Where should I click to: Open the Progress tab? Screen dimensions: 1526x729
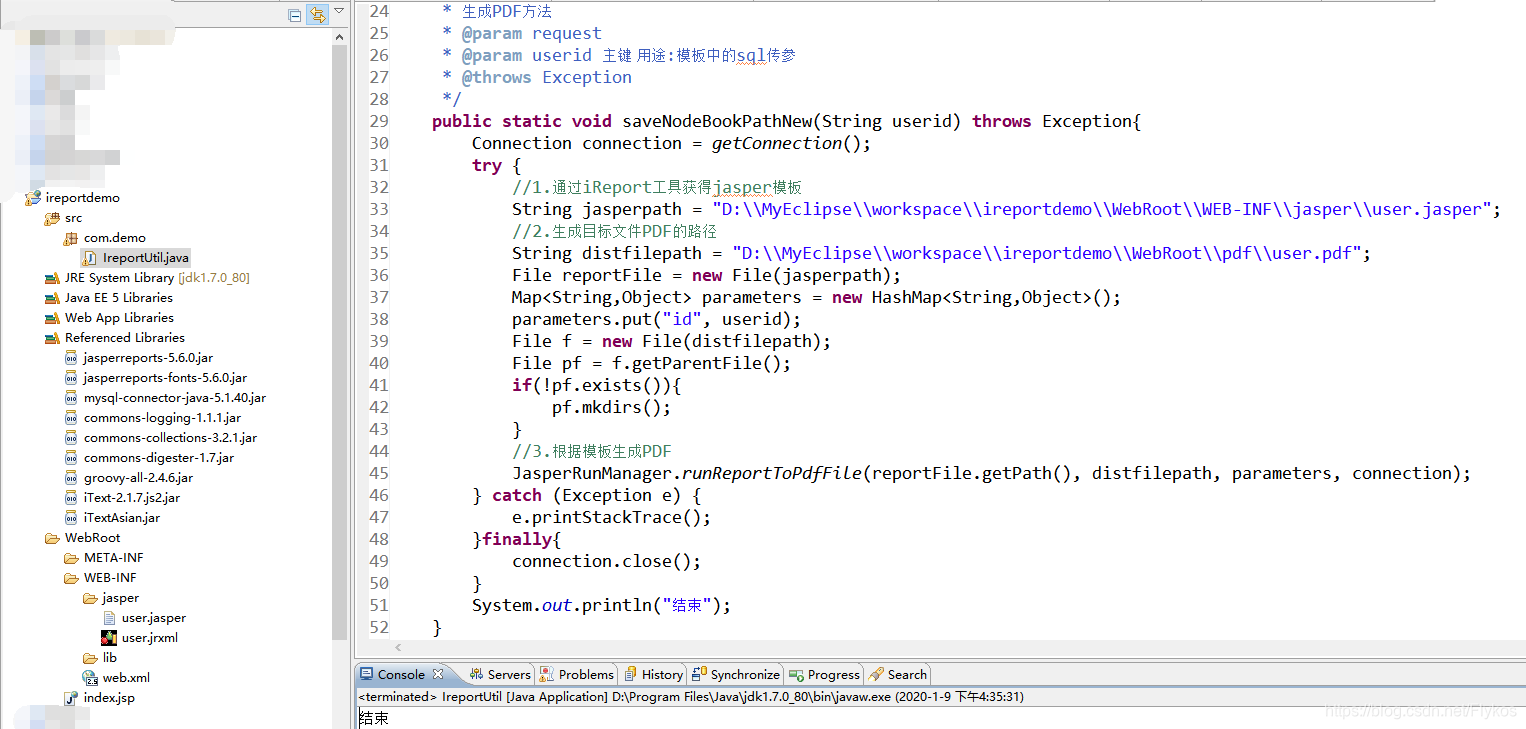tap(824, 674)
